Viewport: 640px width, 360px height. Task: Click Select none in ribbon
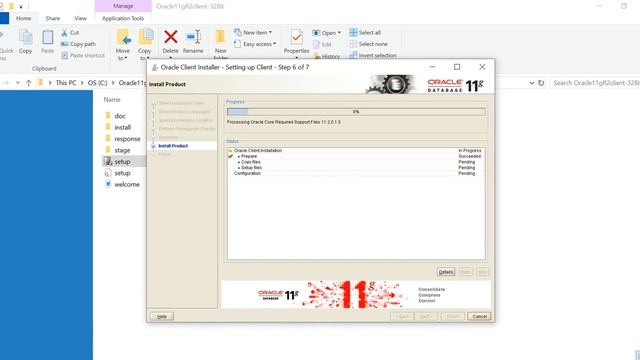point(369,44)
